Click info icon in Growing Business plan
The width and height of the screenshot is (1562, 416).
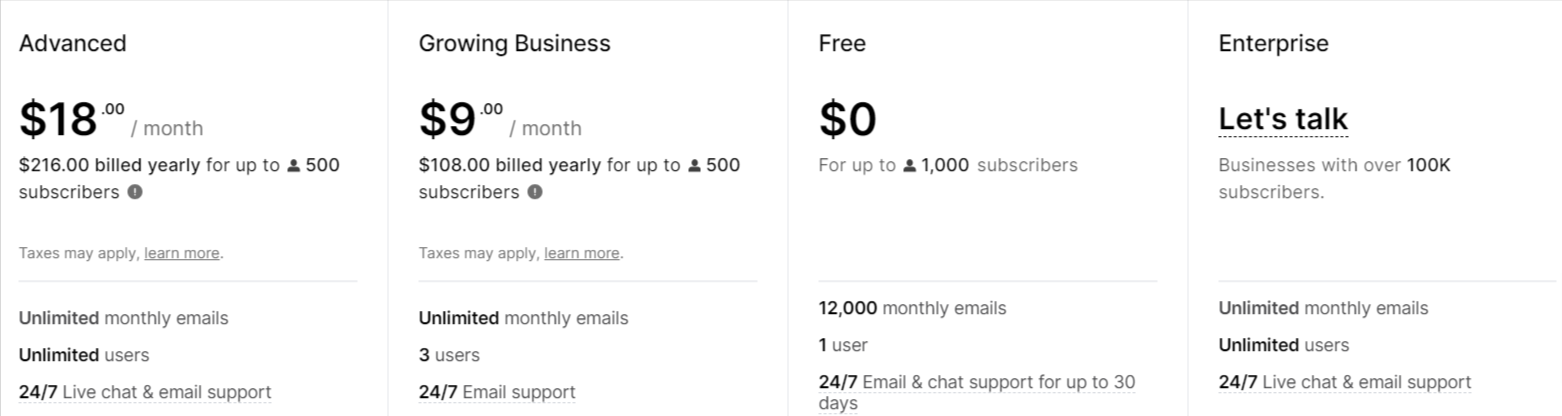pyautogui.click(x=535, y=192)
